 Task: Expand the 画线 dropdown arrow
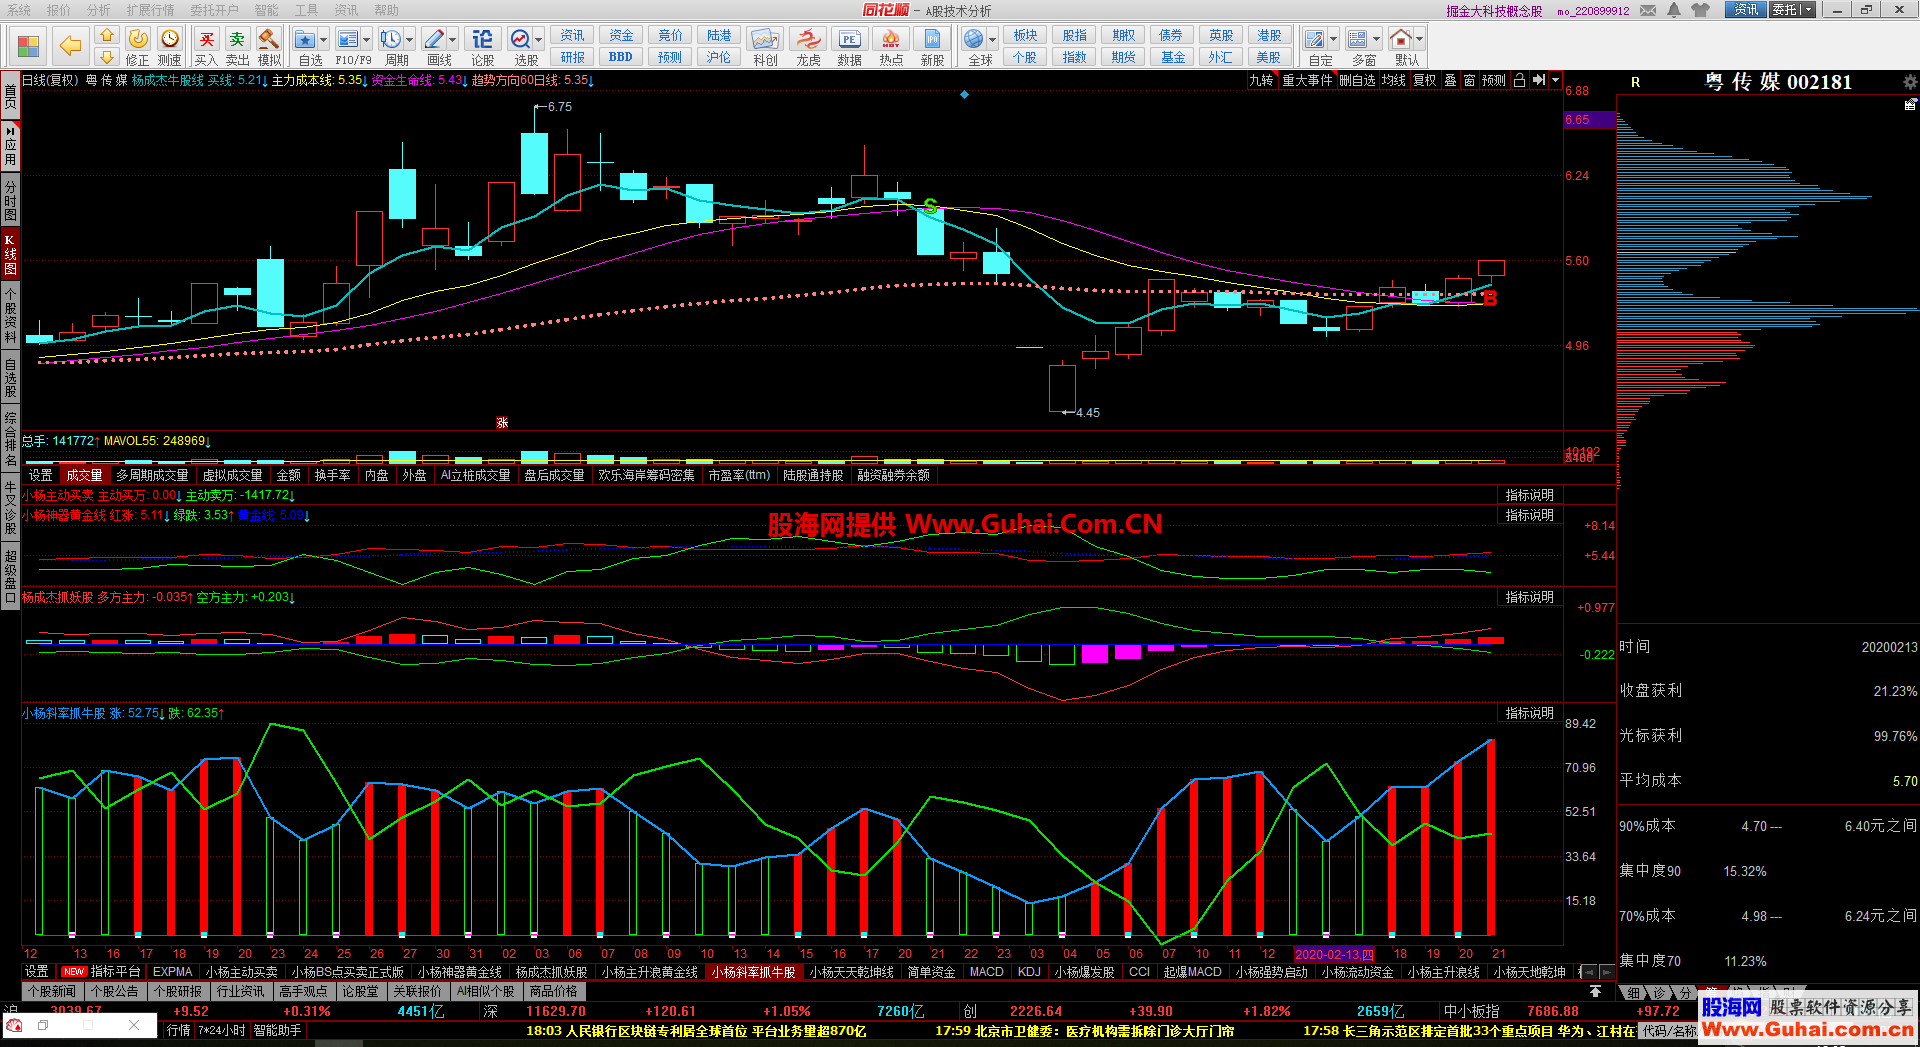point(453,40)
